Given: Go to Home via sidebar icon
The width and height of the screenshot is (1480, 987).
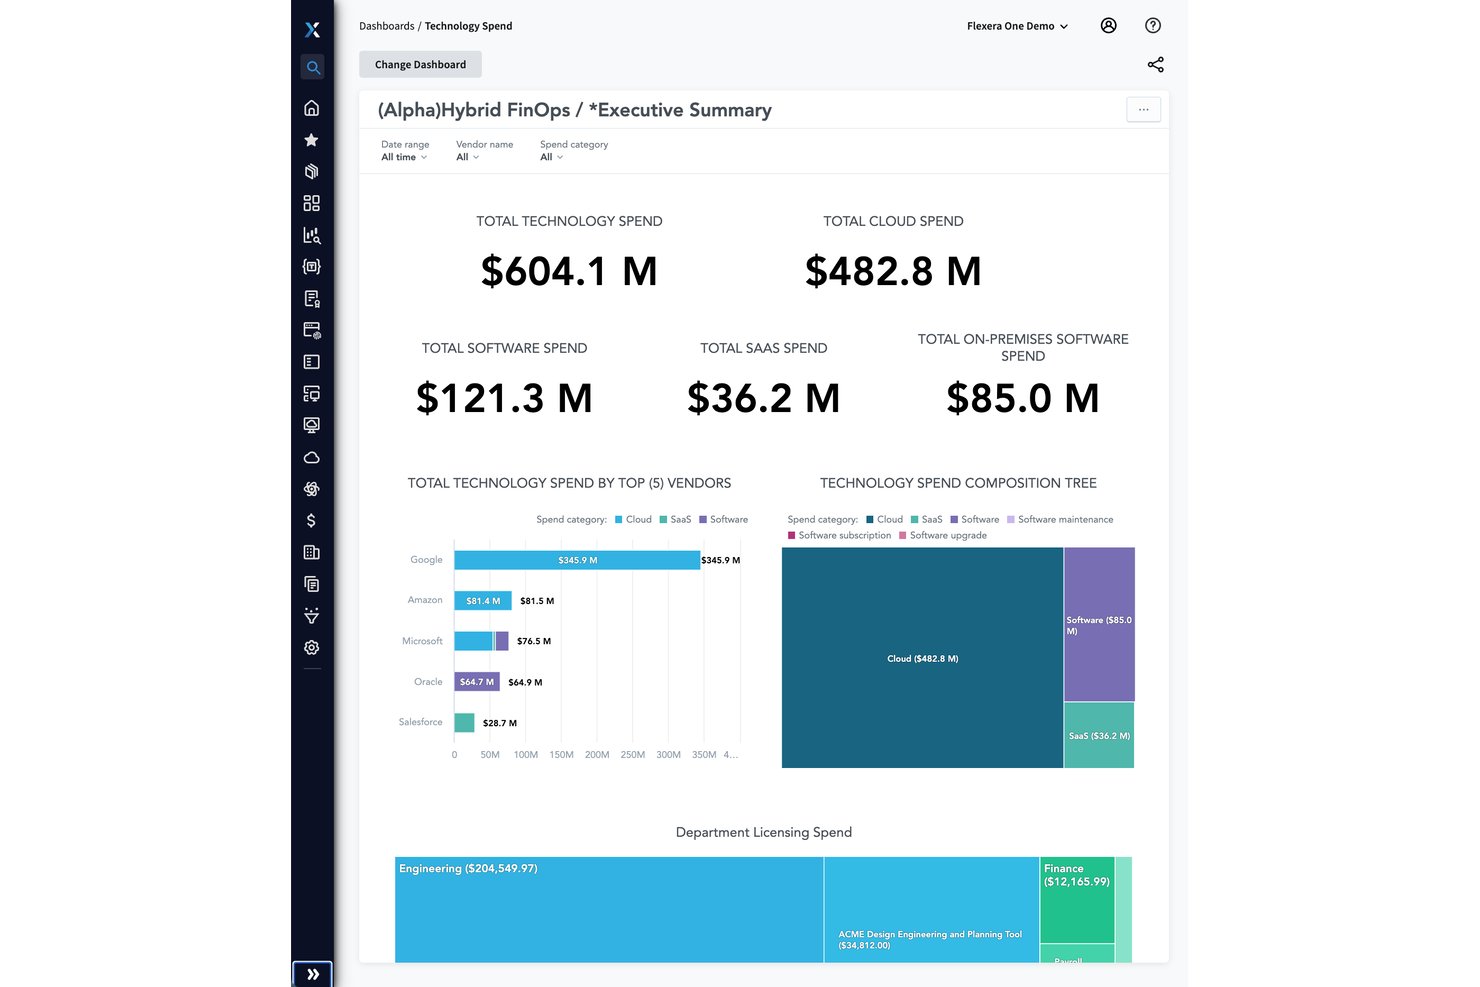Looking at the screenshot, I should [312, 108].
